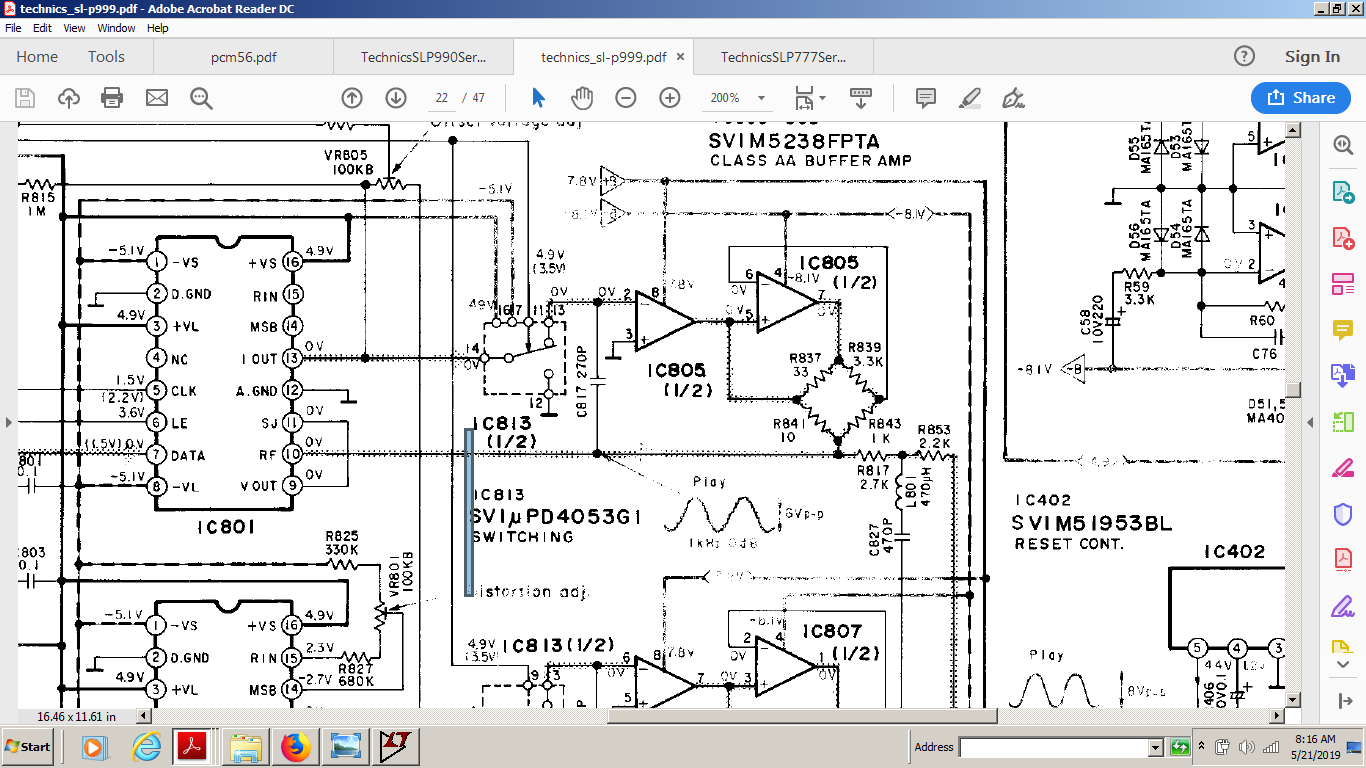Open the Edit menu
The width and height of the screenshot is (1366, 768).
coord(42,28)
